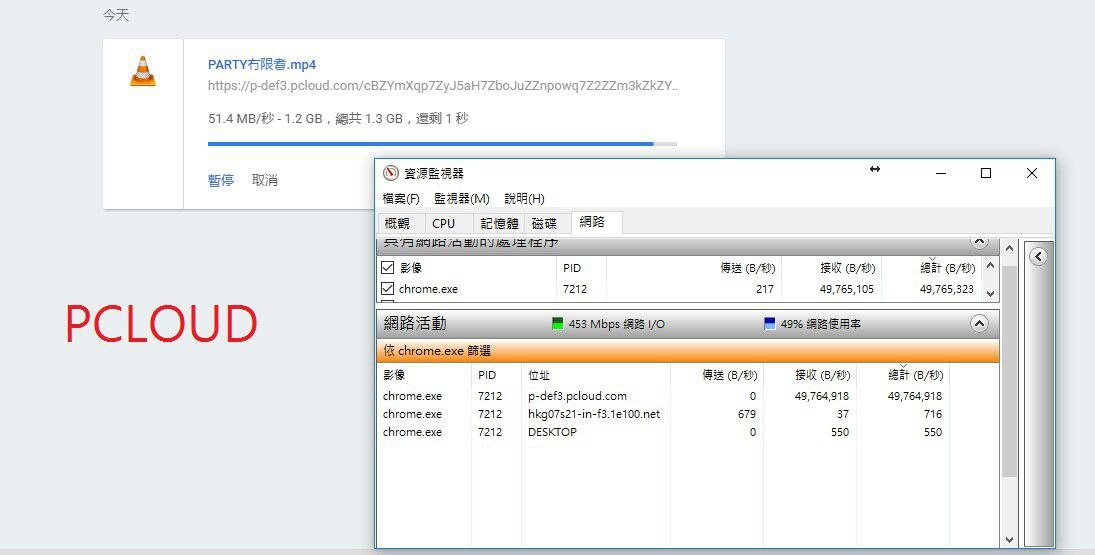Screen dimensions: 1095x555
Task: Minimize the Resource Monitor window
Action: 941,173
